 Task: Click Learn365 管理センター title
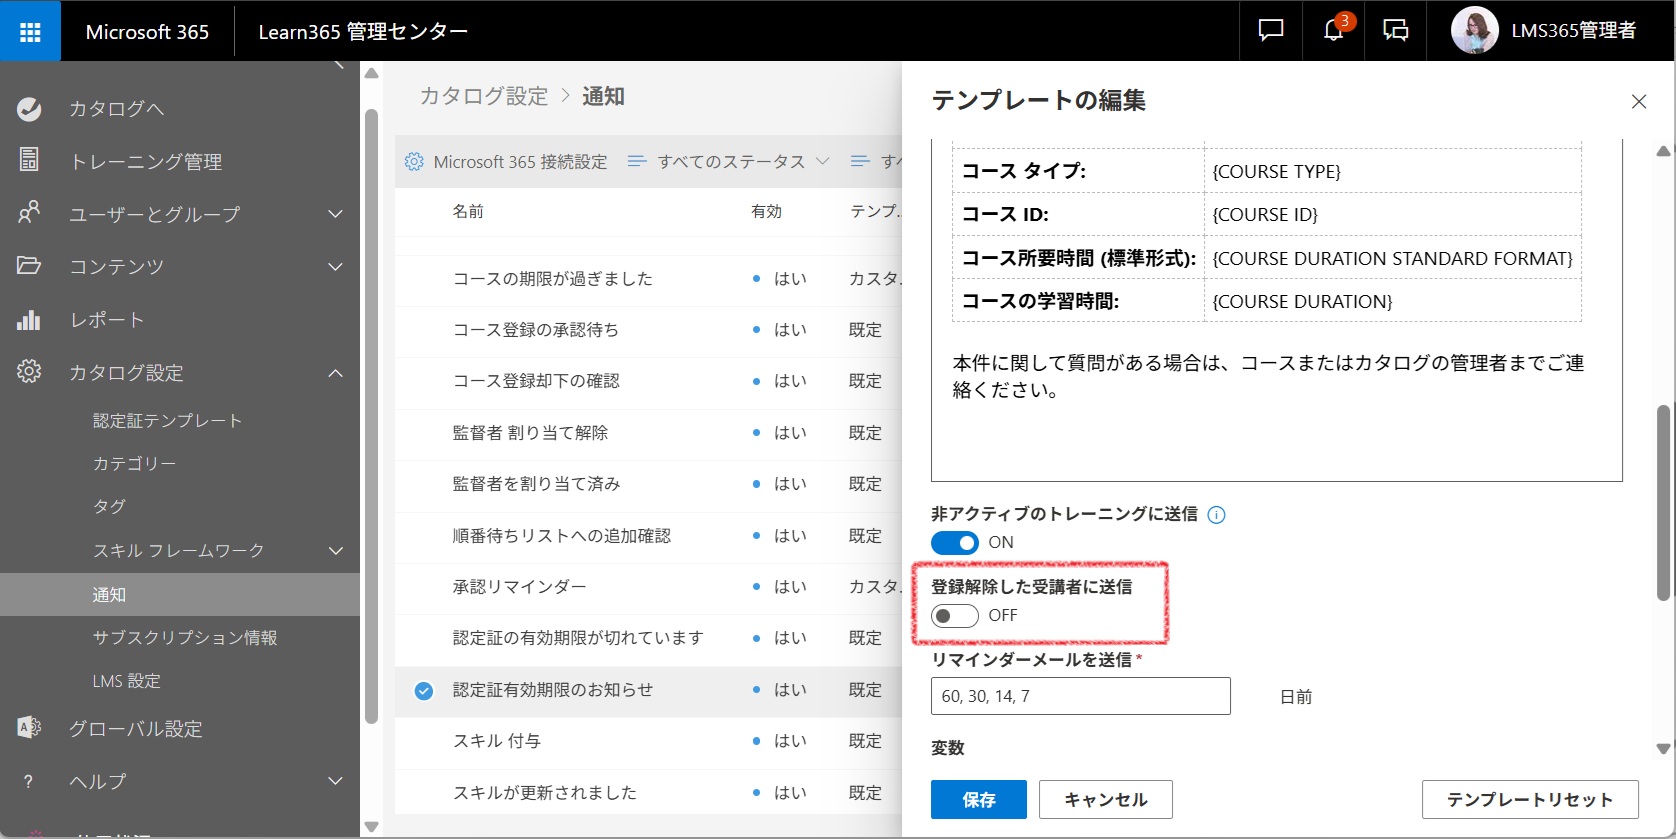pyautogui.click(x=363, y=32)
